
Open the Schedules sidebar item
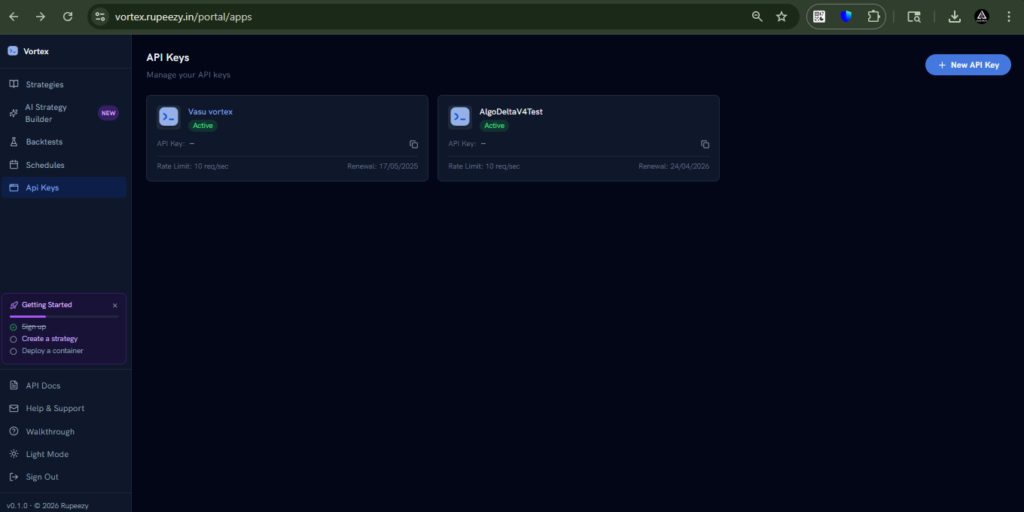point(45,165)
